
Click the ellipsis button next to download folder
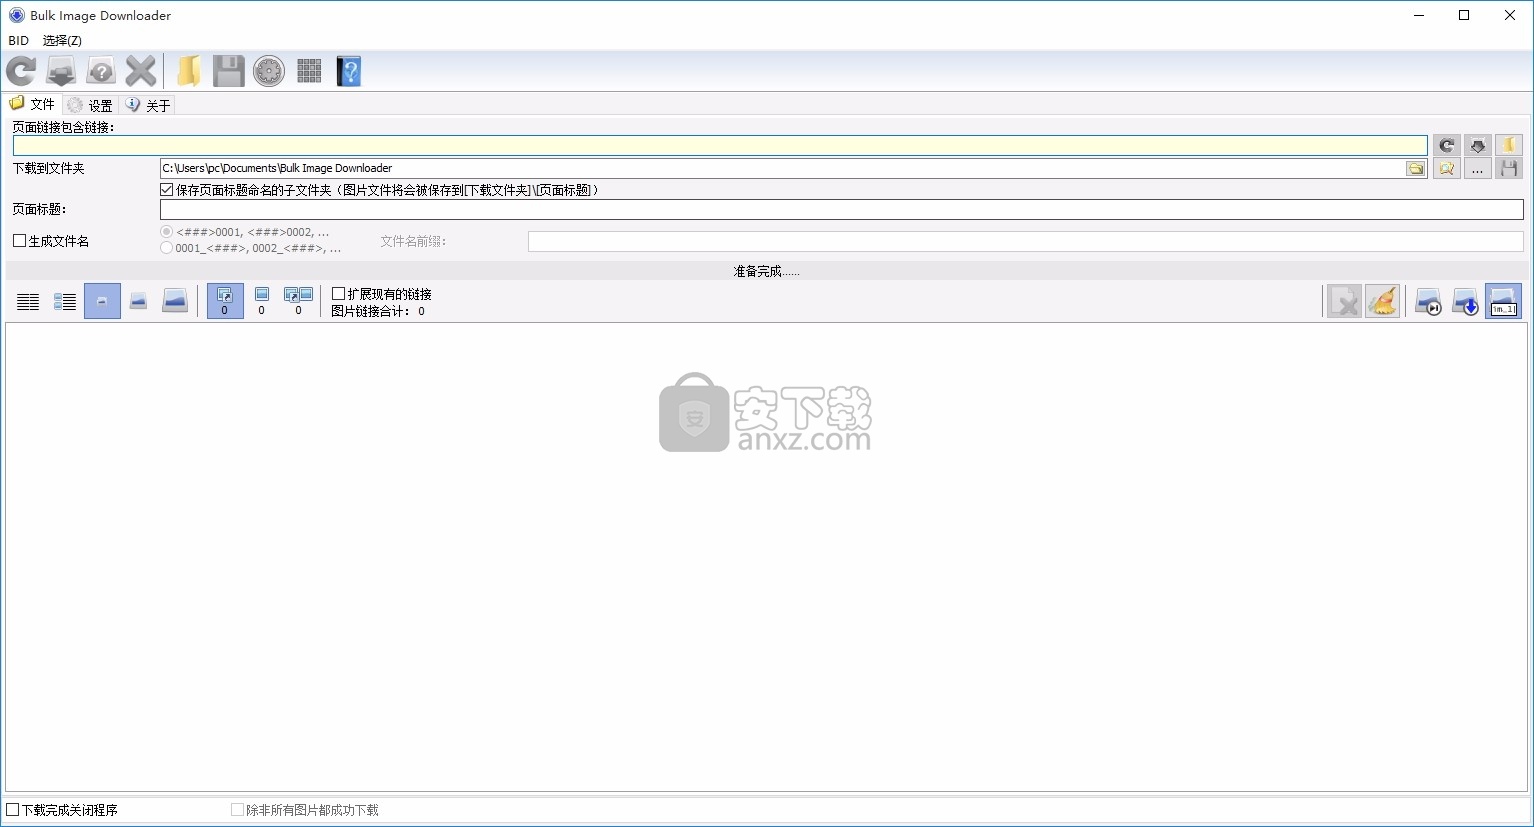point(1478,169)
